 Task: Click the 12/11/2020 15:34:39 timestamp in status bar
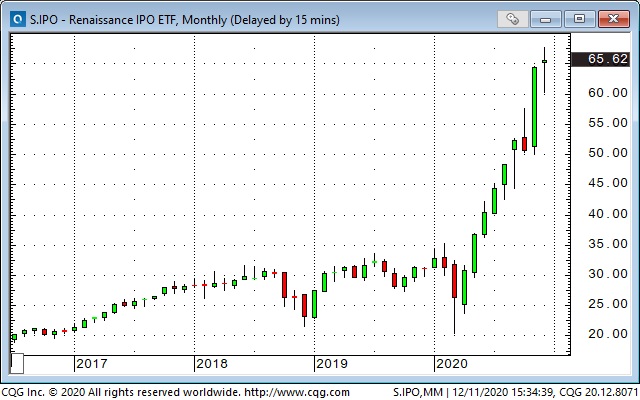(x=502, y=393)
